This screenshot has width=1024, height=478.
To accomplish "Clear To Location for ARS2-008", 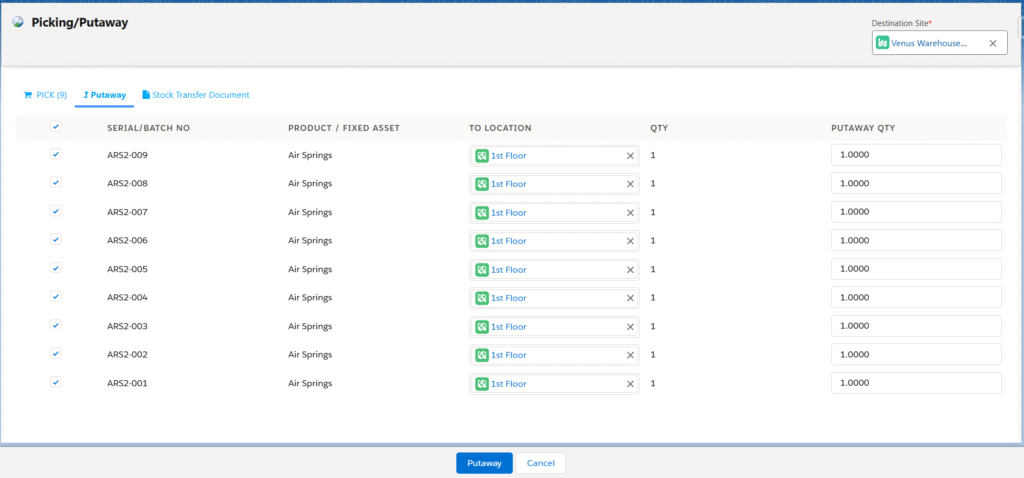I will tap(630, 184).
